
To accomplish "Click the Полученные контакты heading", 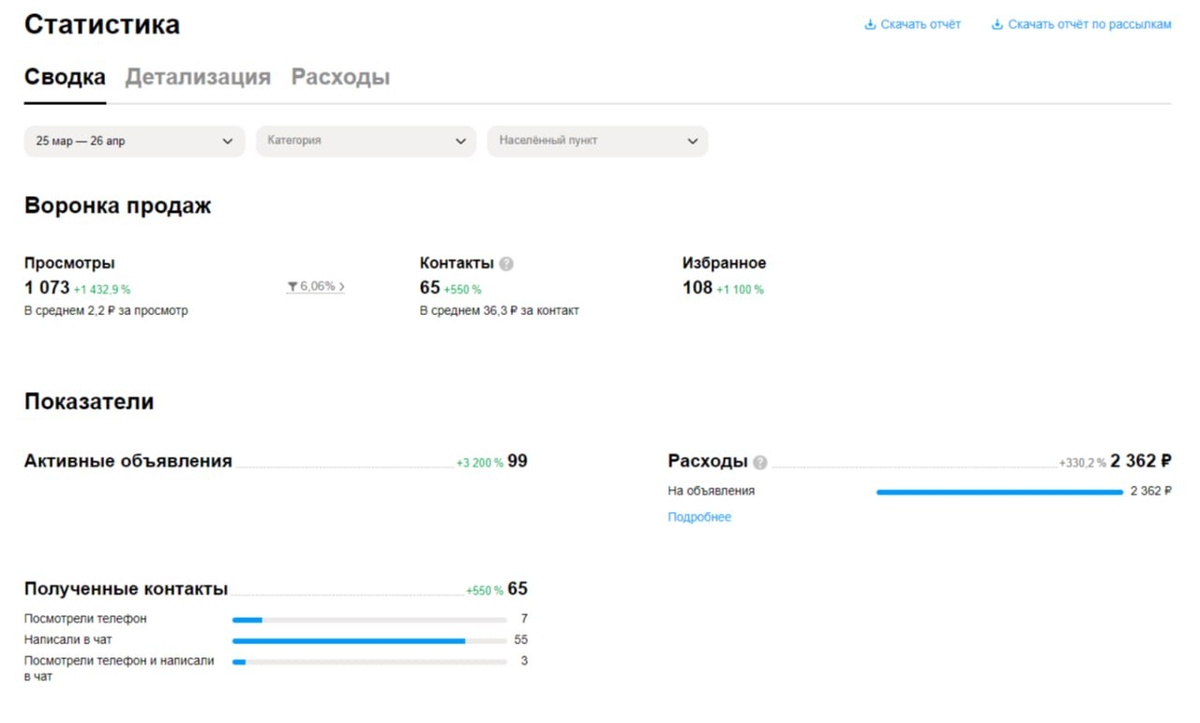I will [126, 589].
